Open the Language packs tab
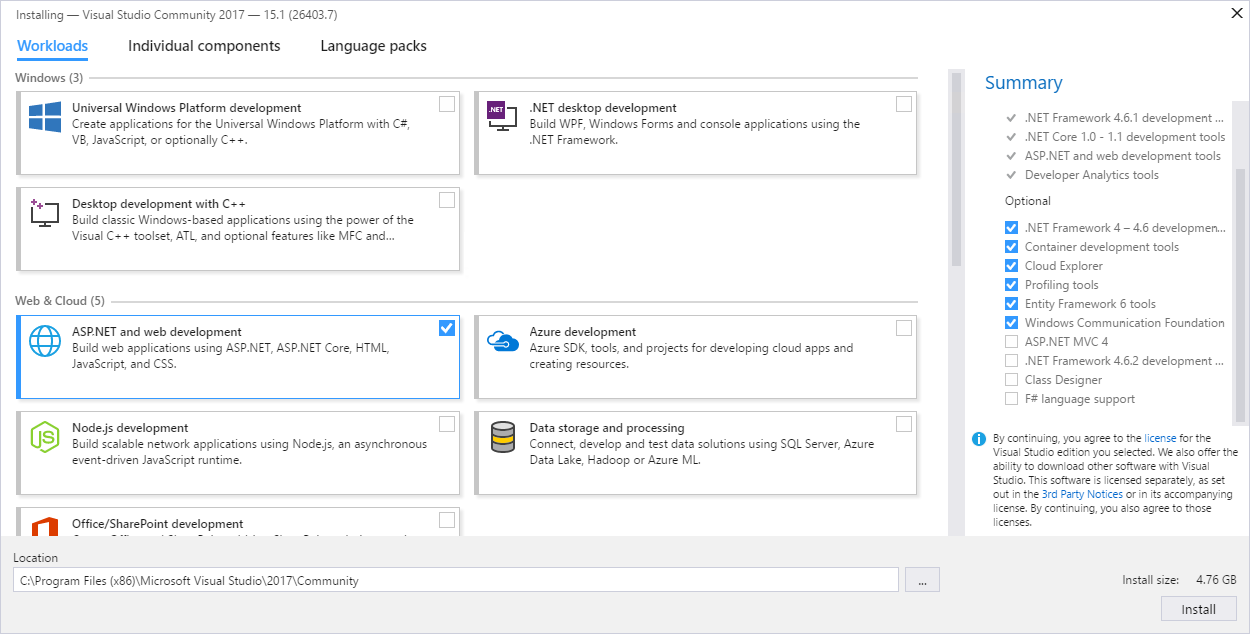The image size is (1250, 634). click(x=373, y=46)
